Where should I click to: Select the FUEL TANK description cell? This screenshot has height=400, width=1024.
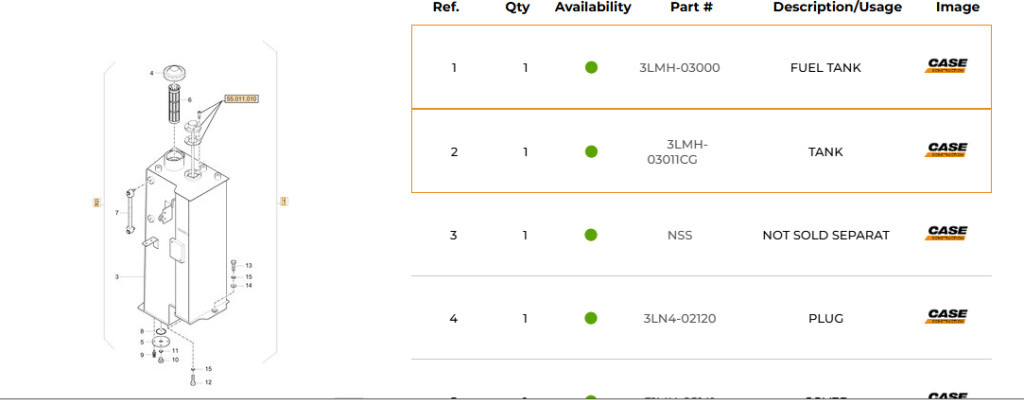click(x=825, y=67)
